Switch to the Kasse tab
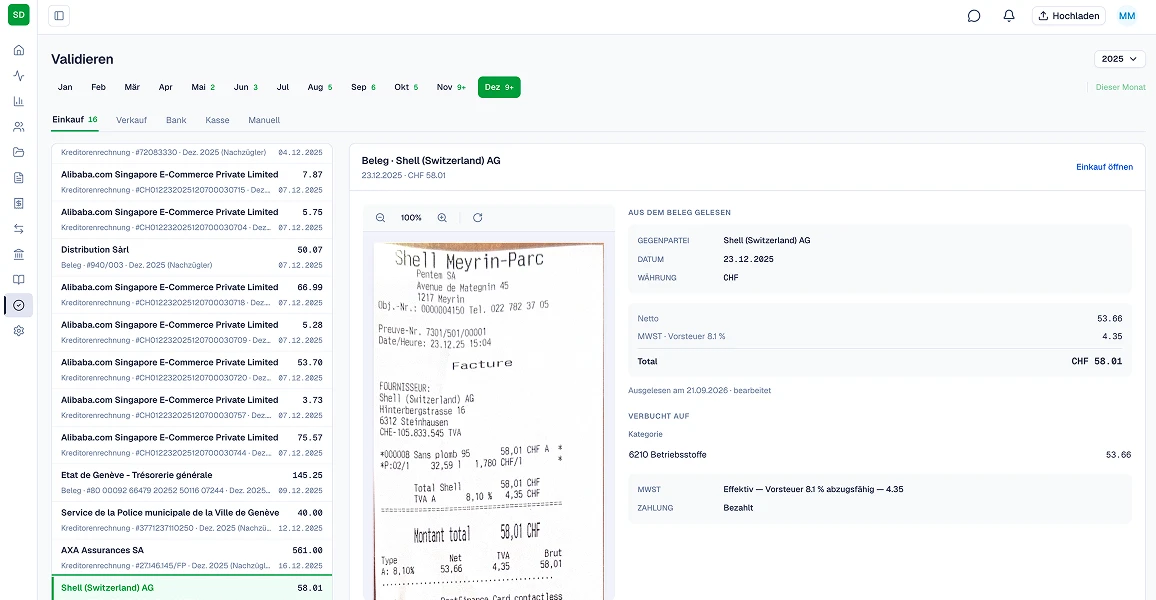 pyautogui.click(x=217, y=119)
